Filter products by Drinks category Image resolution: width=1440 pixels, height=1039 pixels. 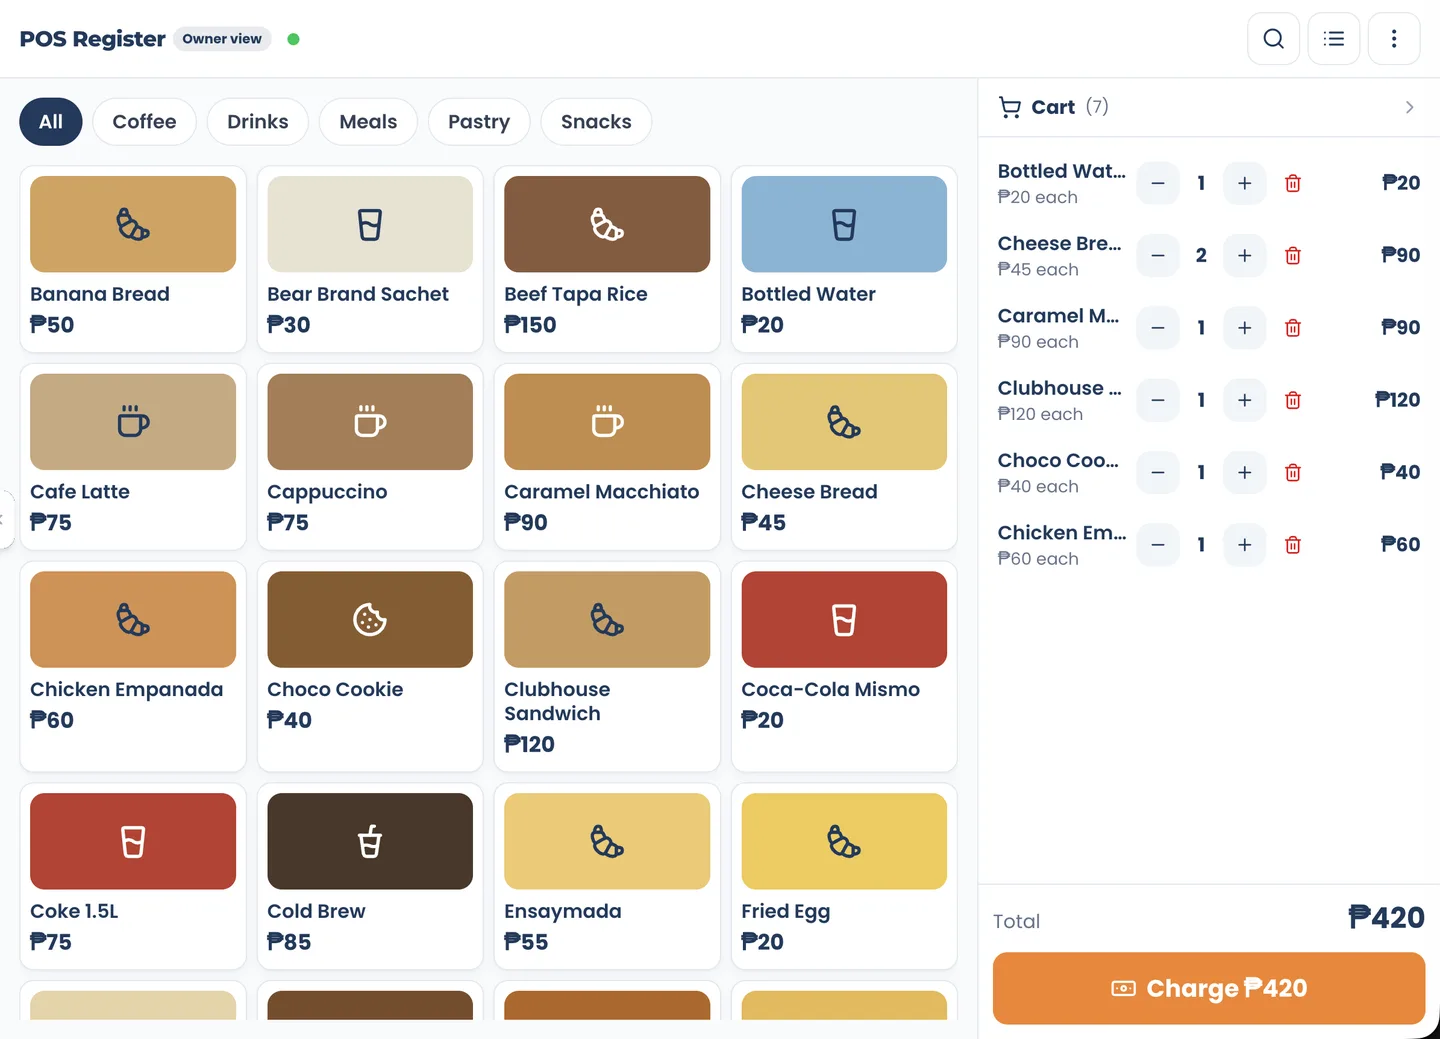258,122
